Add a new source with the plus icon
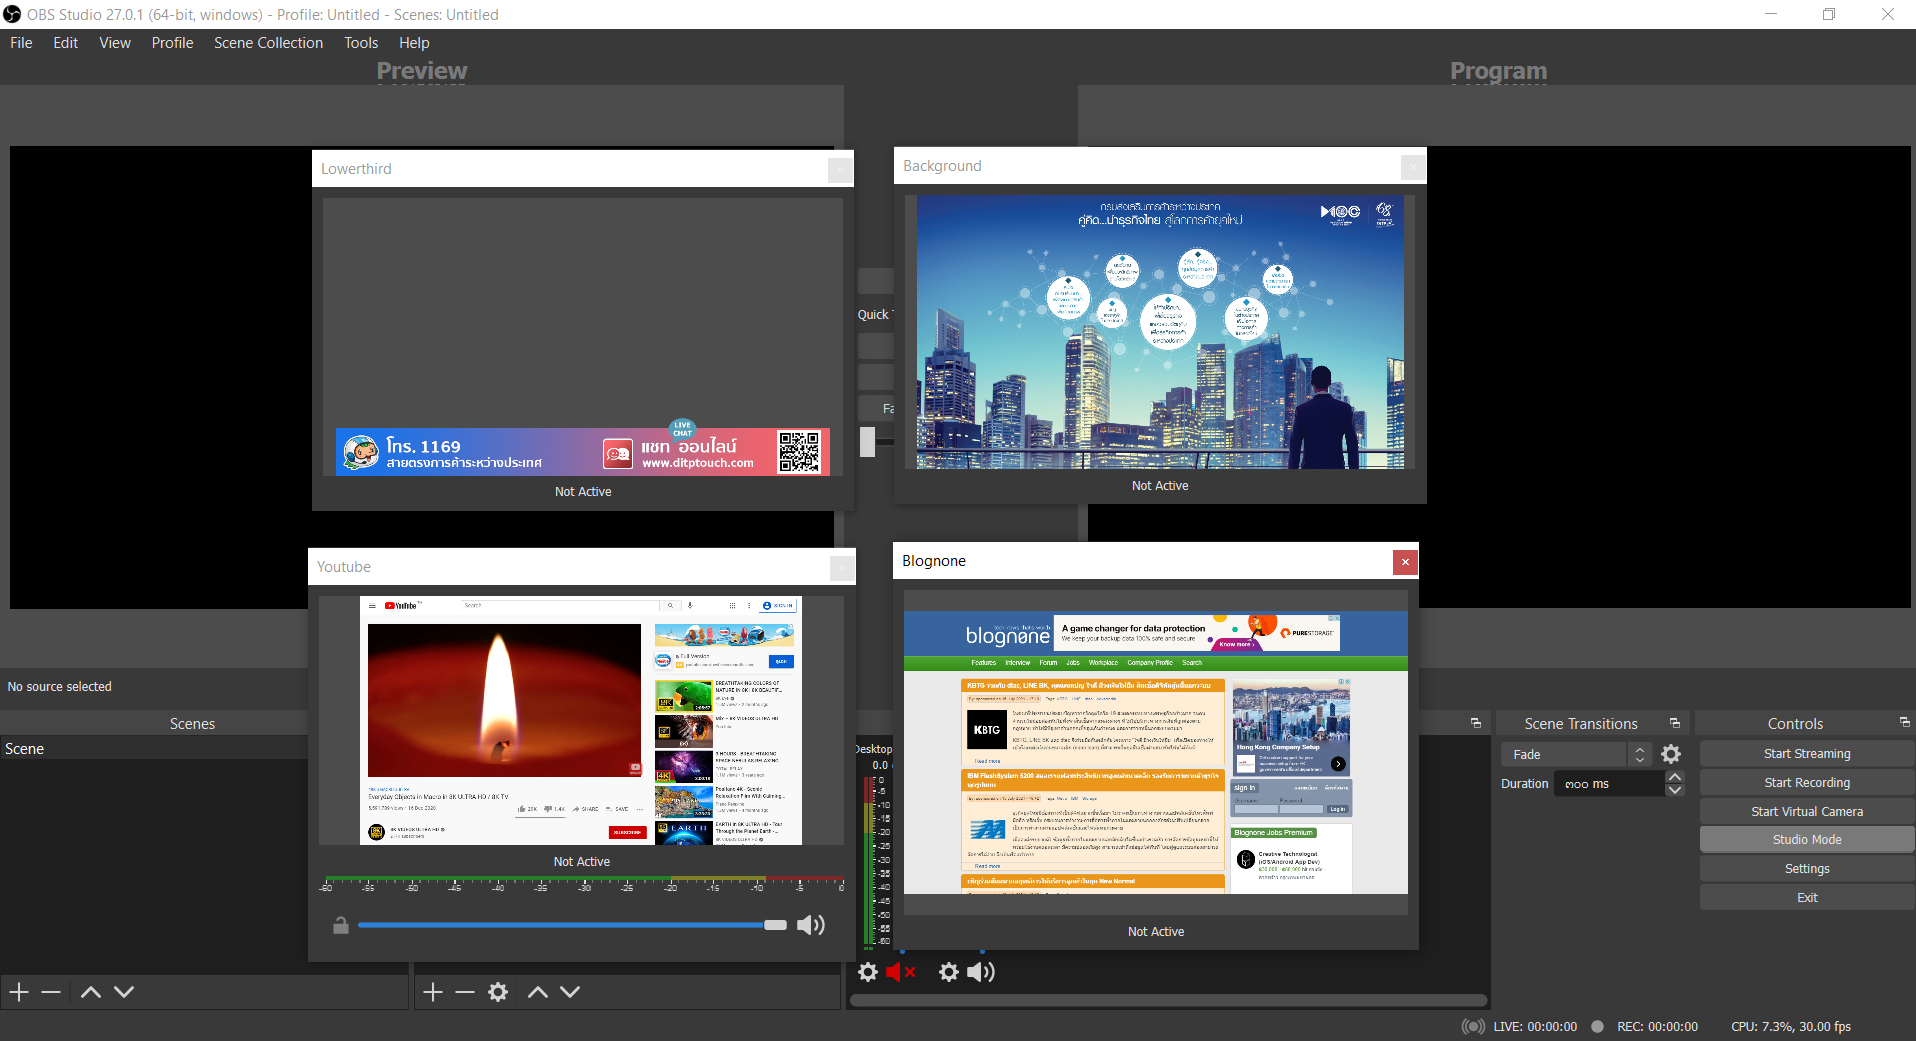This screenshot has width=1916, height=1041. [433, 991]
